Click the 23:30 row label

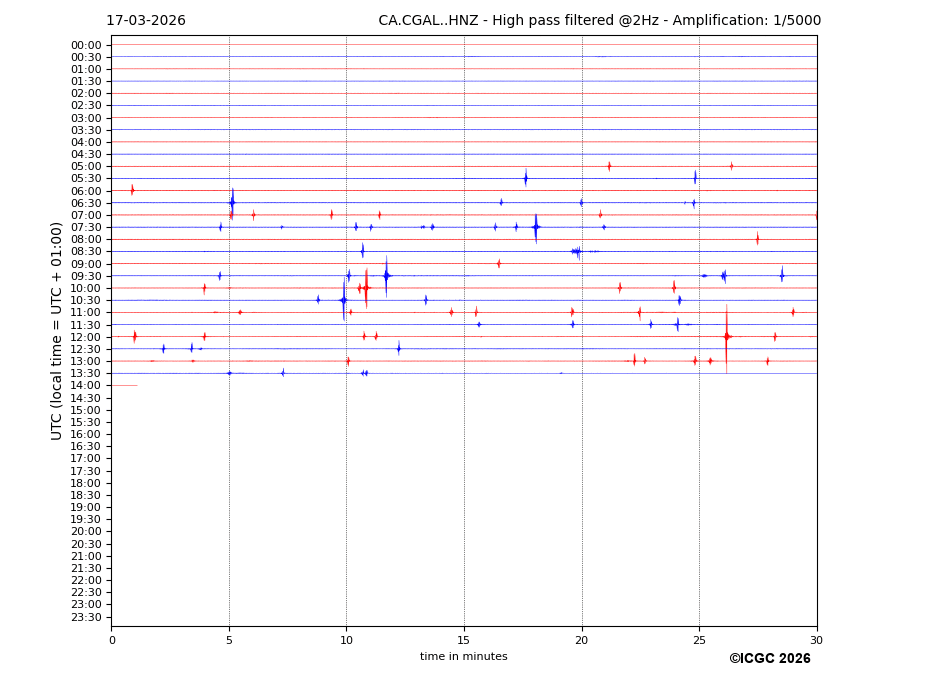pos(85,617)
